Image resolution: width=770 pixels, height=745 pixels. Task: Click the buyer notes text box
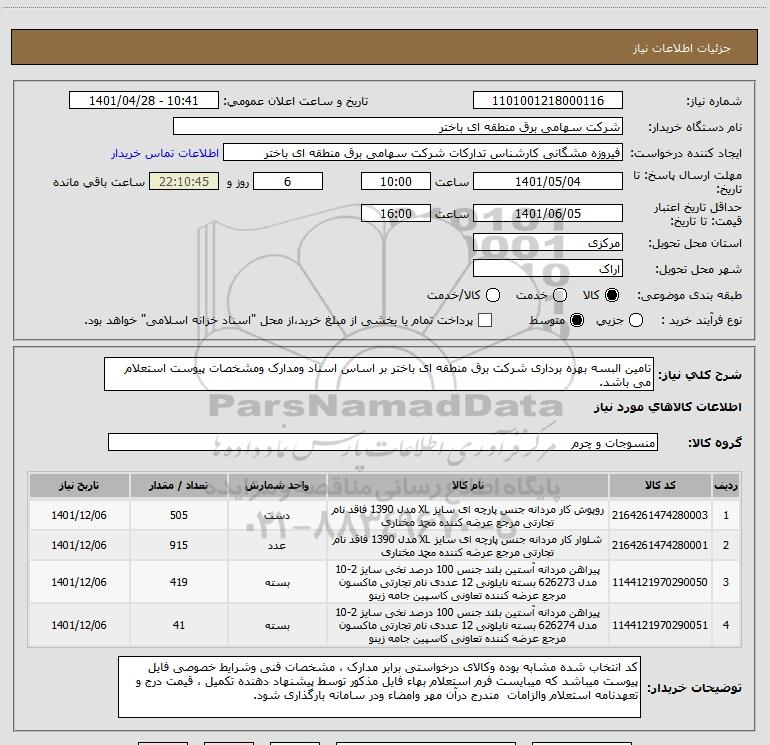[x=379, y=687]
